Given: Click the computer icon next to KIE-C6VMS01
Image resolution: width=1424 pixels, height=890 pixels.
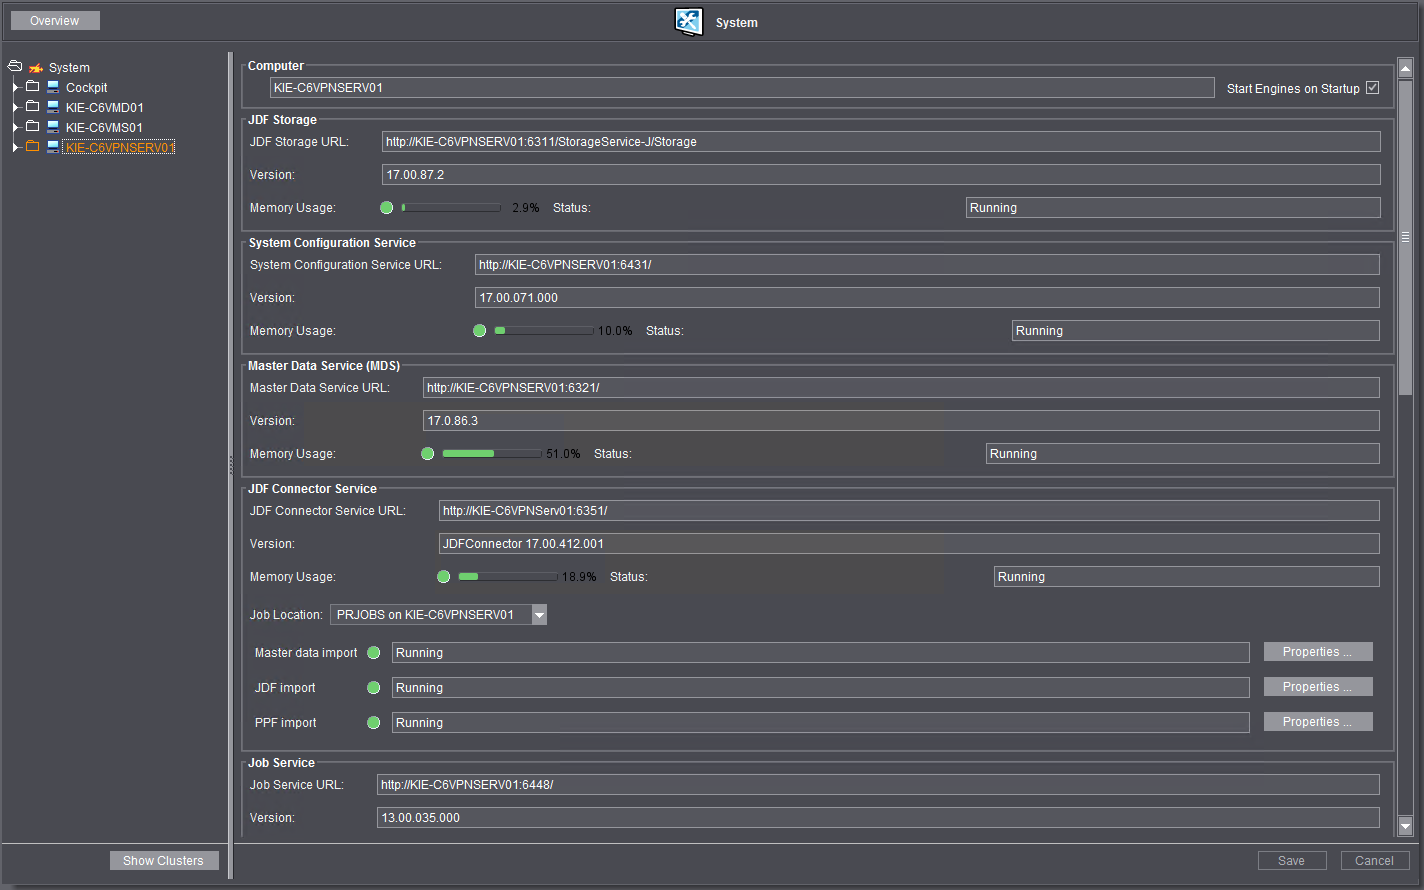Looking at the screenshot, I should 51,127.
